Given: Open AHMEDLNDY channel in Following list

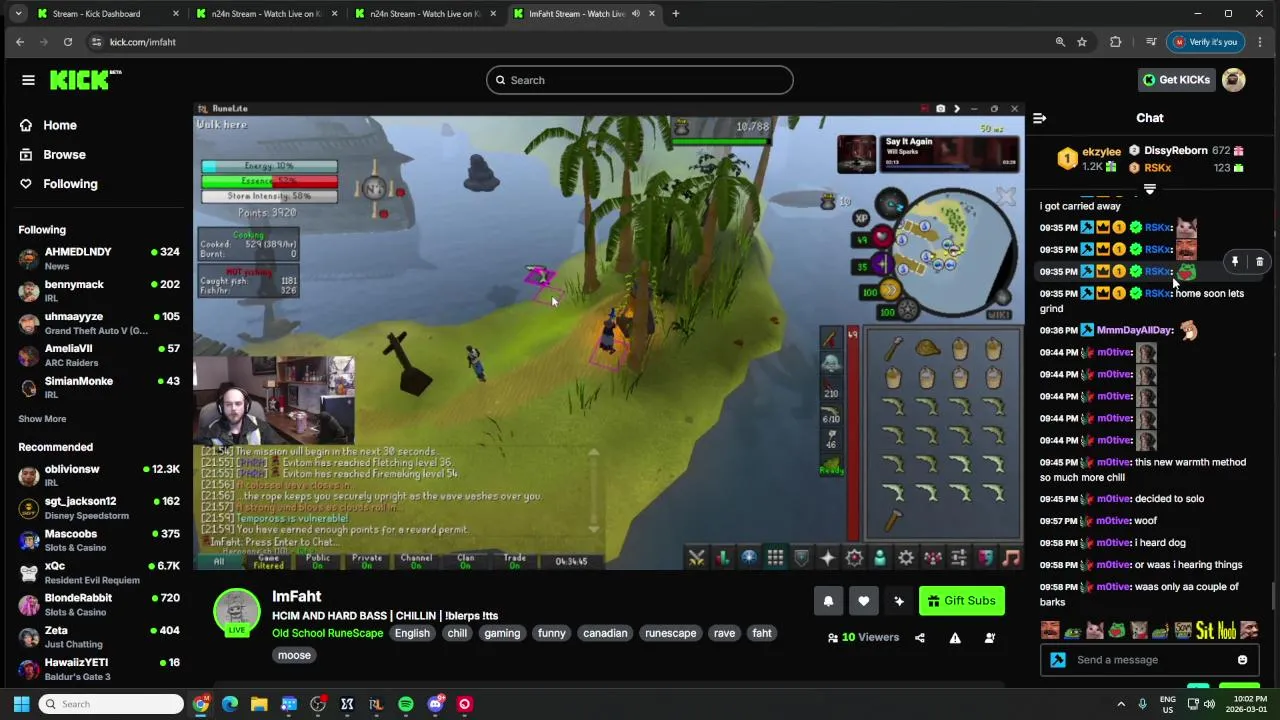Looking at the screenshot, I should pos(98,258).
